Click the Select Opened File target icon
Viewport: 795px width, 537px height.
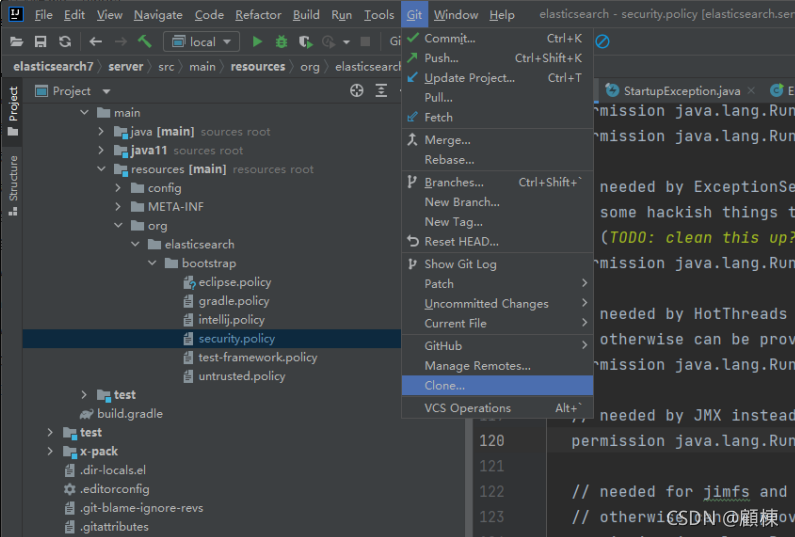click(357, 91)
